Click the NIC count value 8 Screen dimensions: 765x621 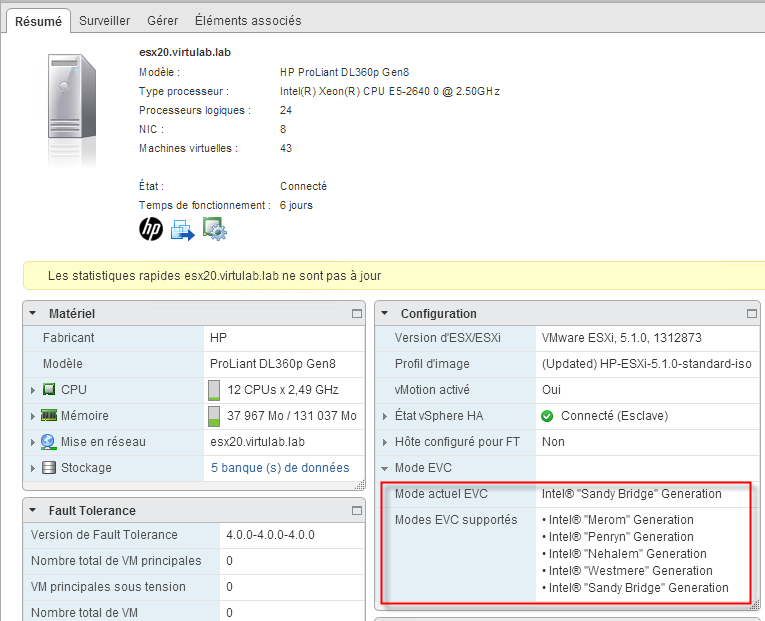(283, 129)
